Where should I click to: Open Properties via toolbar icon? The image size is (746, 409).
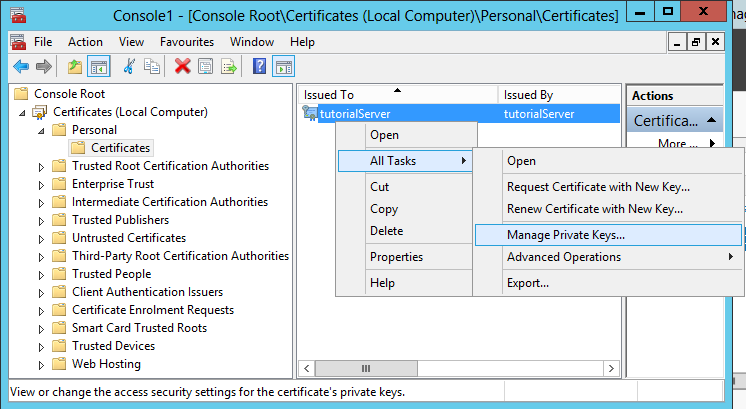(x=207, y=66)
